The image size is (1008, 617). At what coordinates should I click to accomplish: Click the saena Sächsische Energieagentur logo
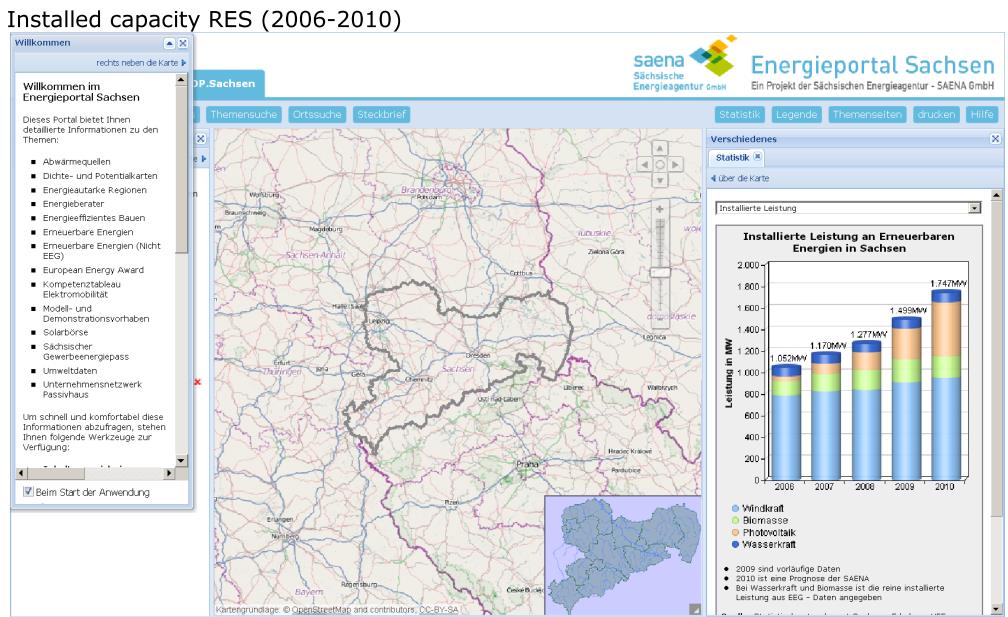[684, 64]
